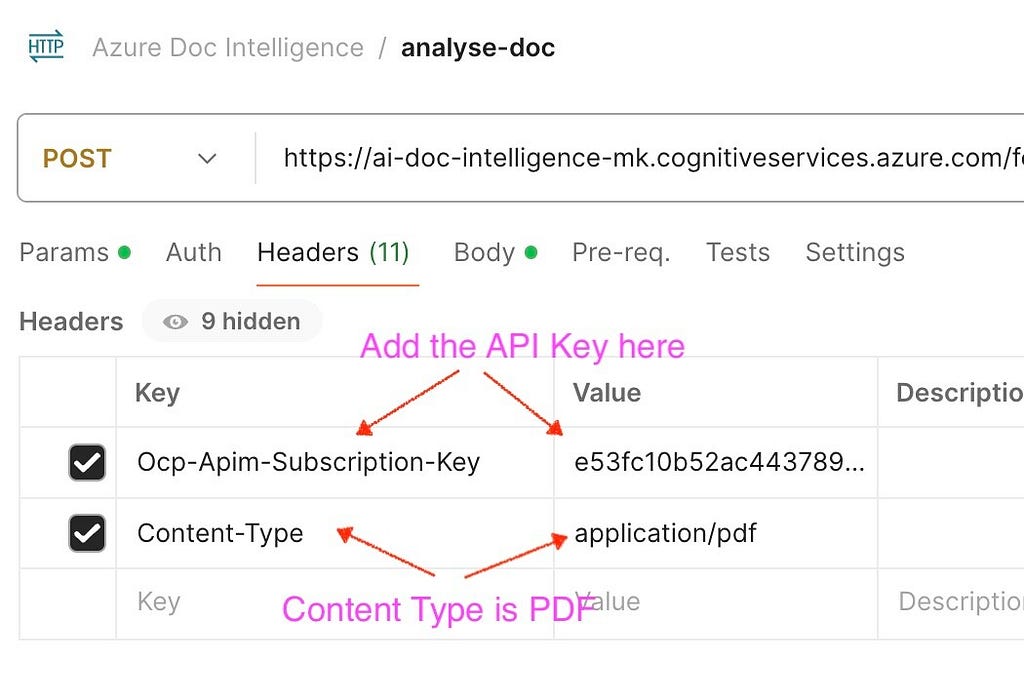Open the POST method dropdown
The height and width of the screenshot is (690, 1024).
[130, 159]
